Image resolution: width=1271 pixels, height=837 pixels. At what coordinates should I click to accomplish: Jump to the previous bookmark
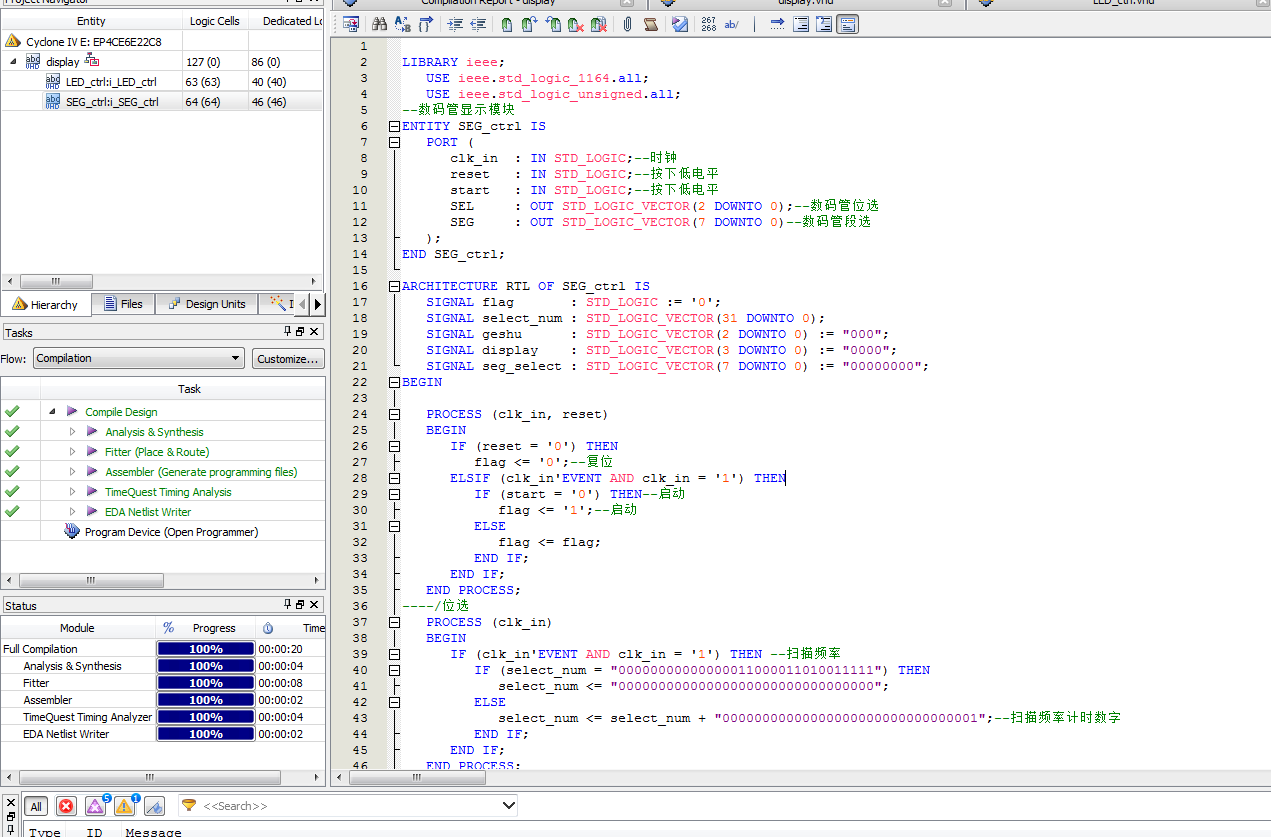pos(553,24)
